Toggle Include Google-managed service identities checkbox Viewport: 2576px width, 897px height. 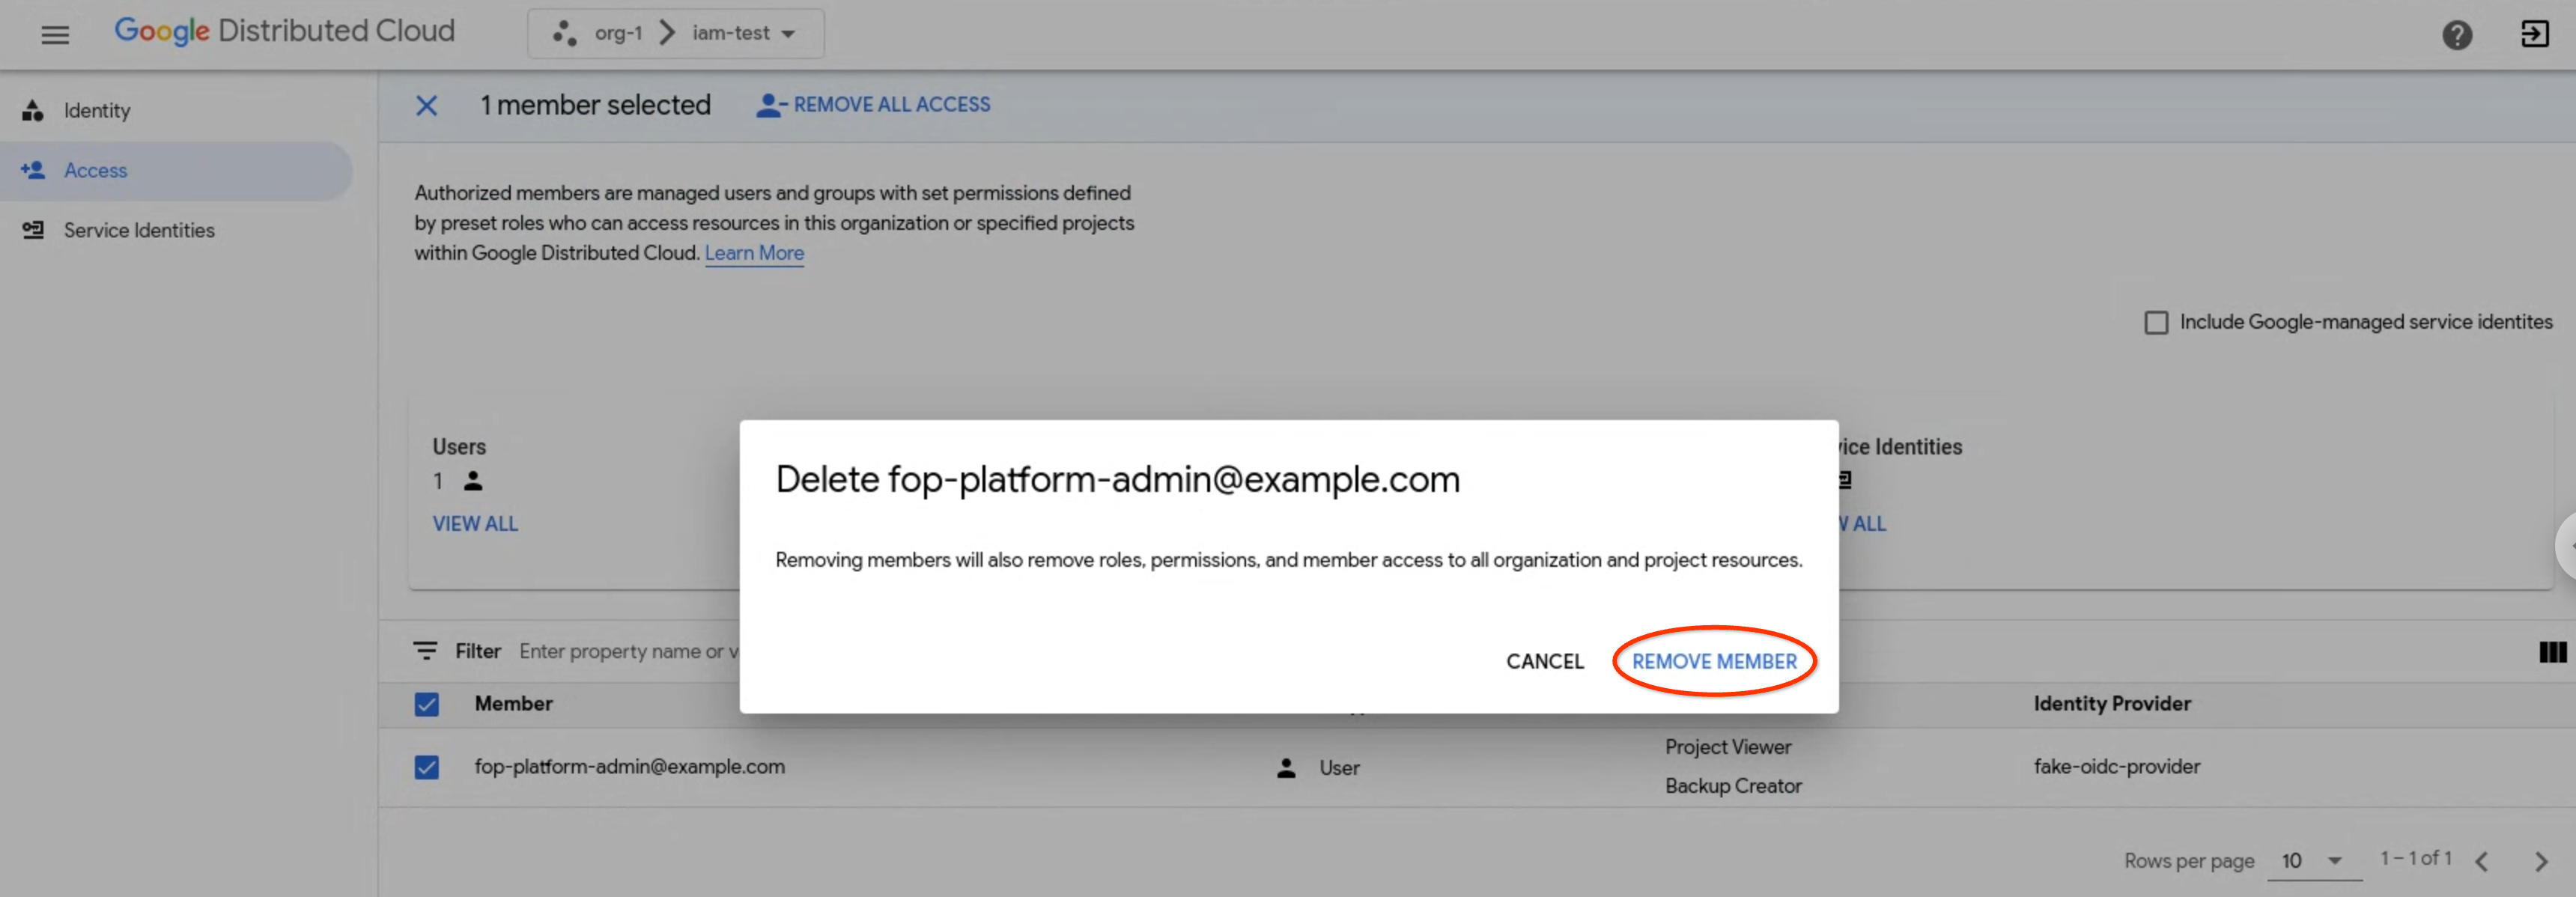coord(2156,322)
